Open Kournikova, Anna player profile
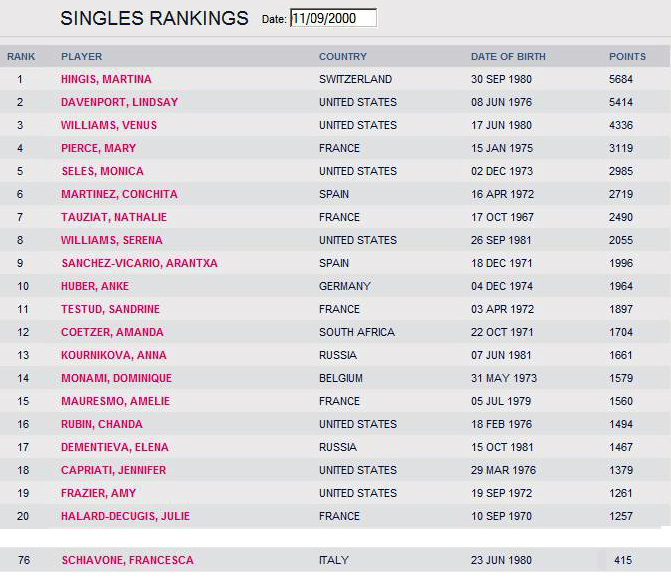Viewport: 671px width, 579px height. pyautogui.click(x=112, y=355)
